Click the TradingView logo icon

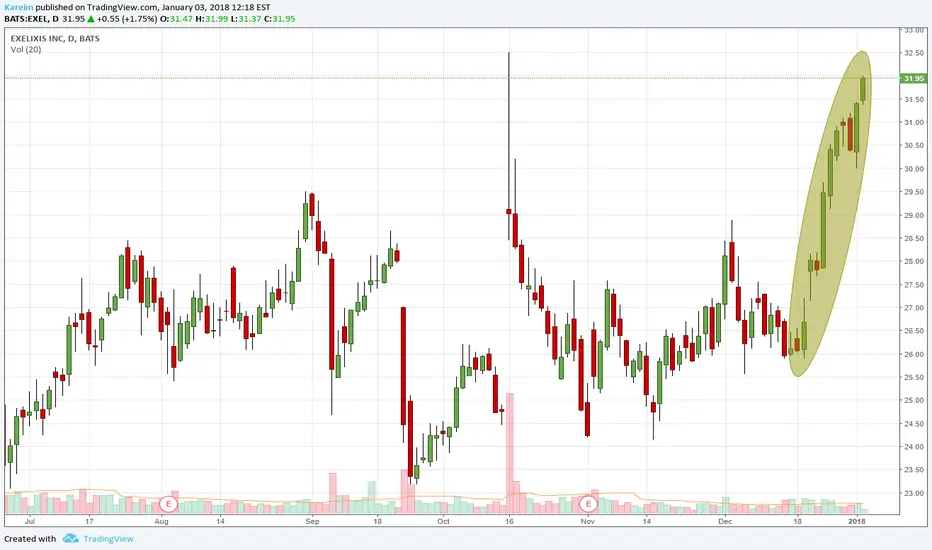pyautogui.click(x=70, y=538)
